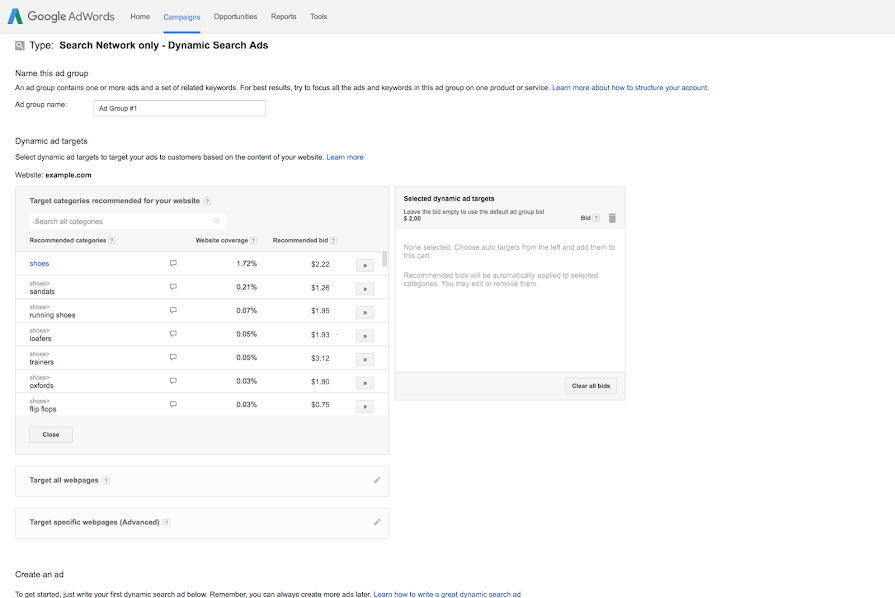The height and width of the screenshot is (598, 895).
Task: Expand the Target all webpages section
Action: tap(65, 480)
